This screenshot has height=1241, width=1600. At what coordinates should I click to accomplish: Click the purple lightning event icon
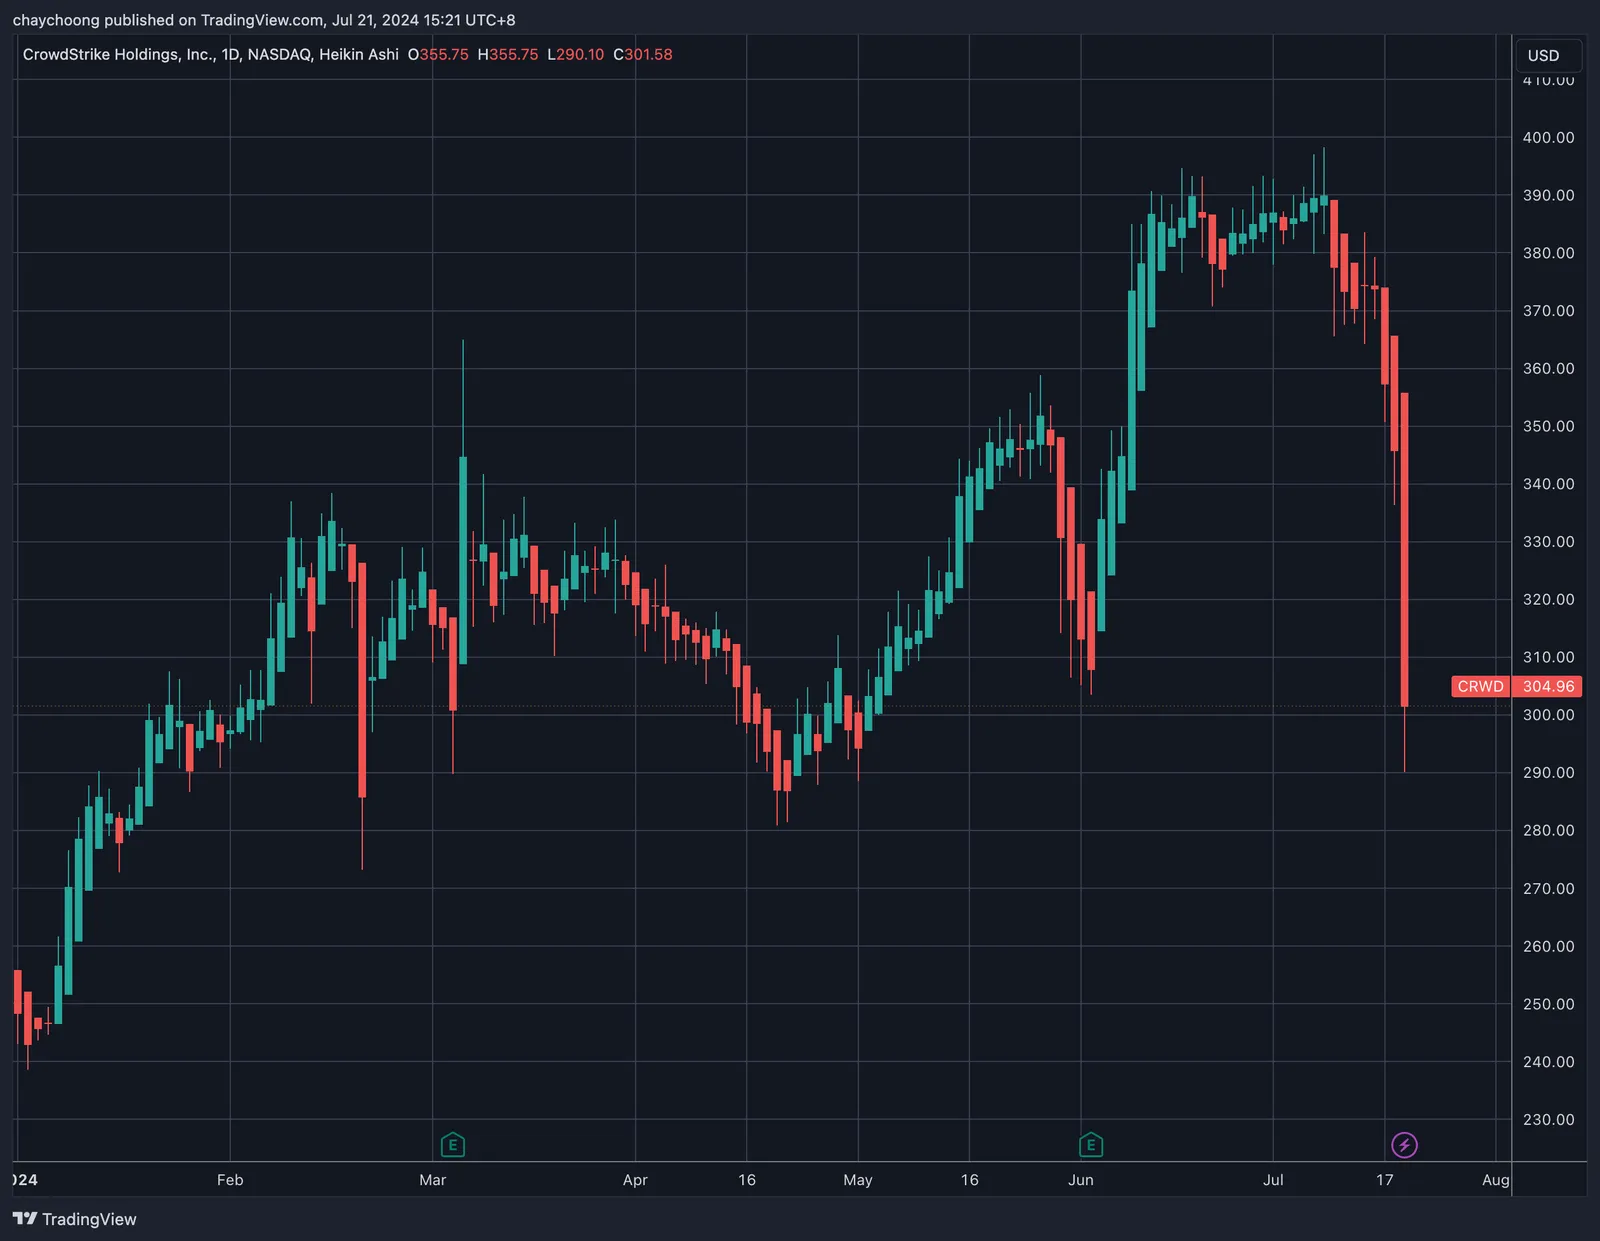pos(1405,1145)
